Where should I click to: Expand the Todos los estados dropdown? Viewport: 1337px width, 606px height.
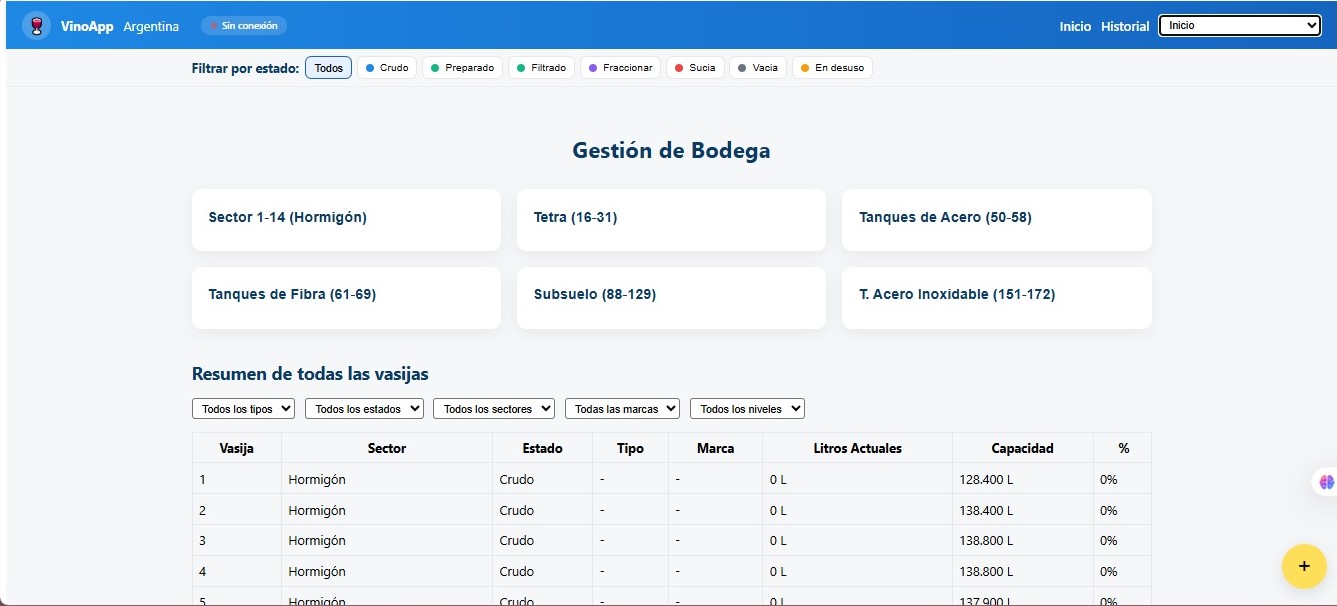364,409
